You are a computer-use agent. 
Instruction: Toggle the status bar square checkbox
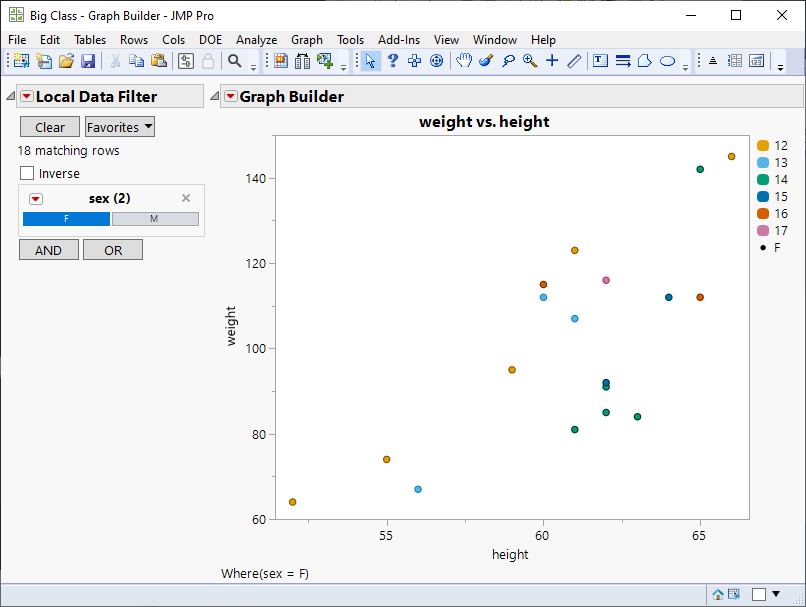[x=759, y=595]
